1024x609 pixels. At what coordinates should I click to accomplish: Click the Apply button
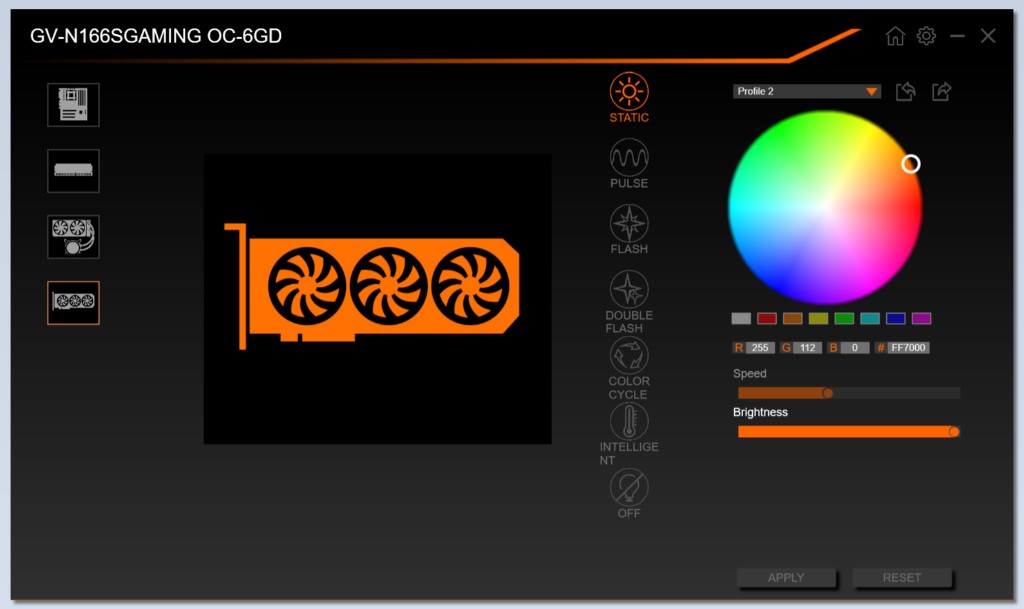pos(786,578)
